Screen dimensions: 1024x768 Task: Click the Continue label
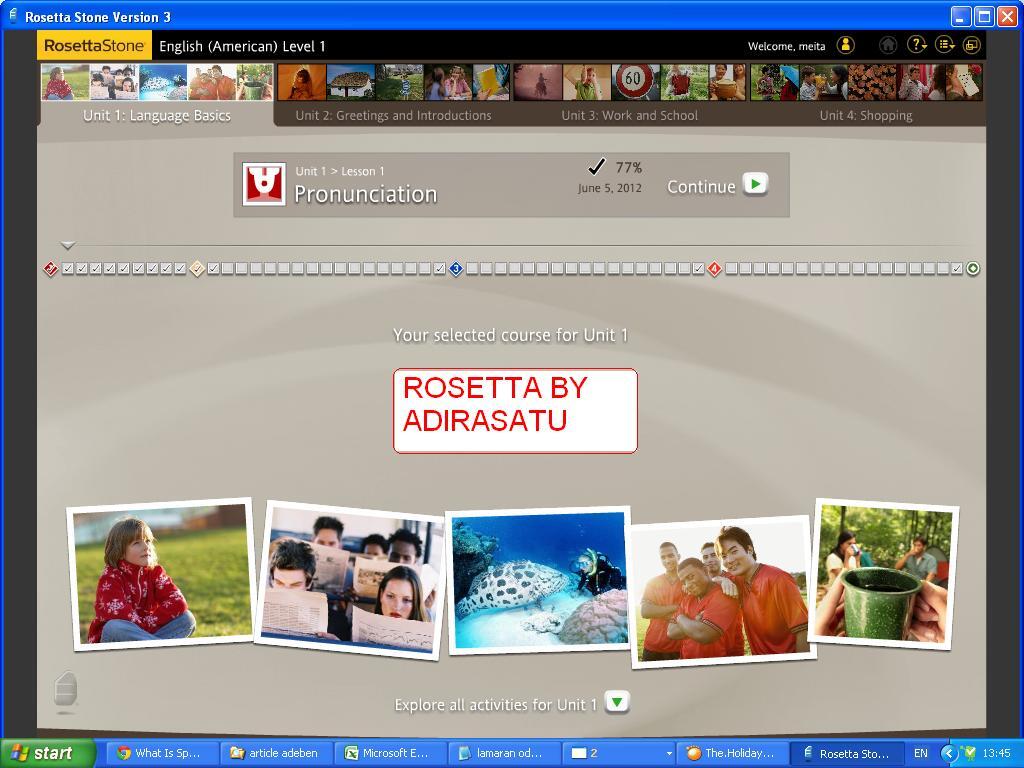coord(701,187)
